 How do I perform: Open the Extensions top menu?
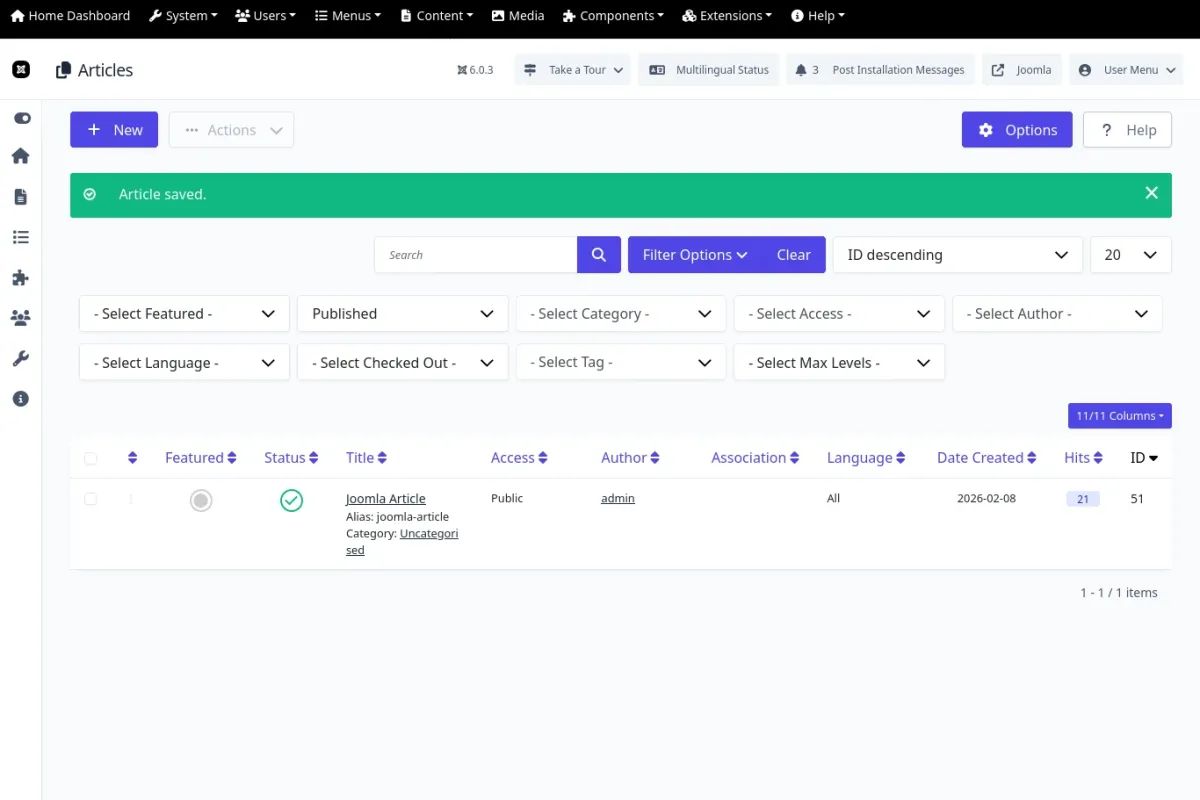727,16
